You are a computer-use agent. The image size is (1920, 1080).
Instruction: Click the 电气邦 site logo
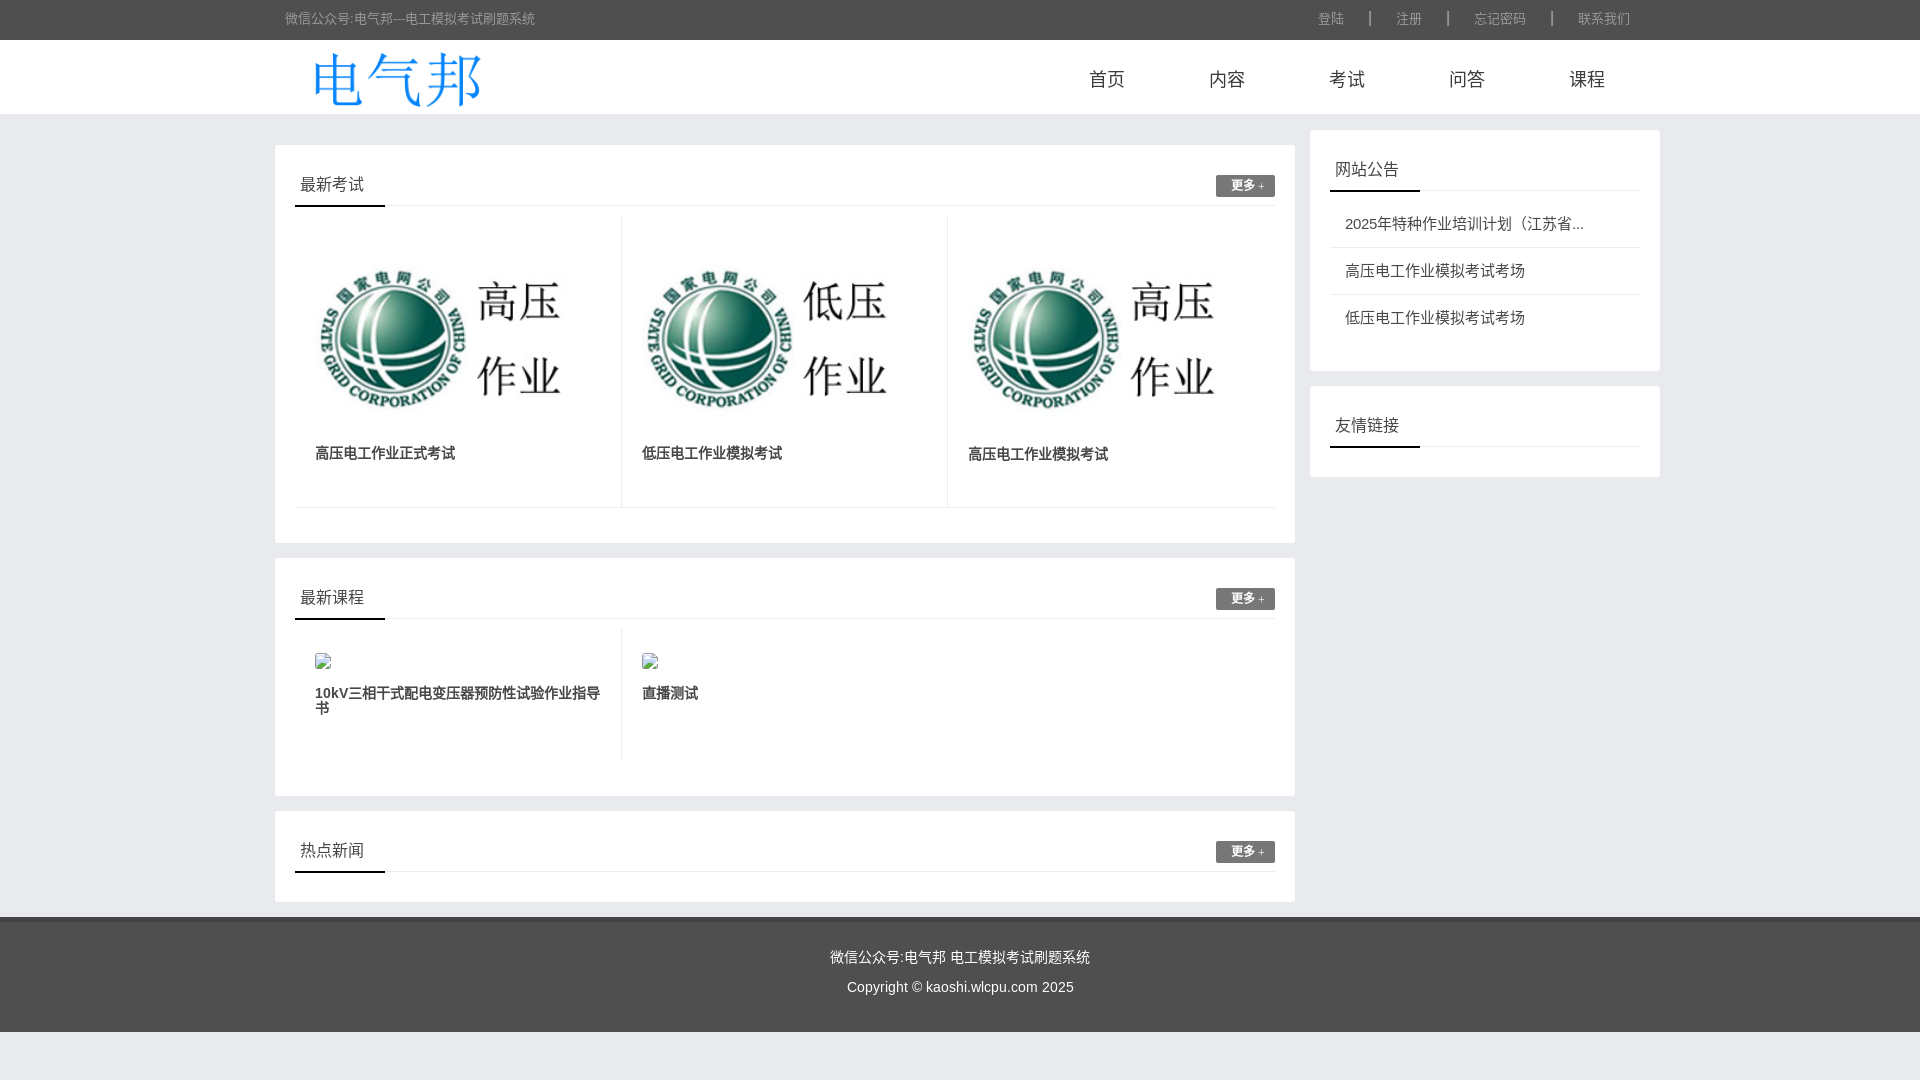pyautogui.click(x=398, y=80)
